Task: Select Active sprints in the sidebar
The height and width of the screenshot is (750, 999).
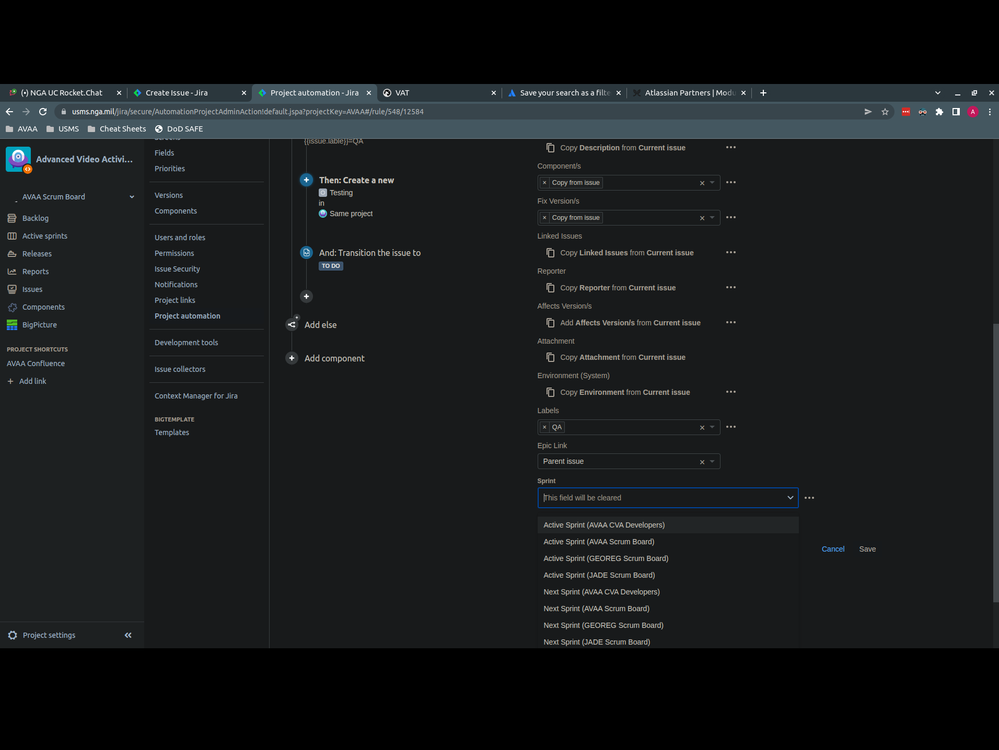Action: click(x=43, y=236)
